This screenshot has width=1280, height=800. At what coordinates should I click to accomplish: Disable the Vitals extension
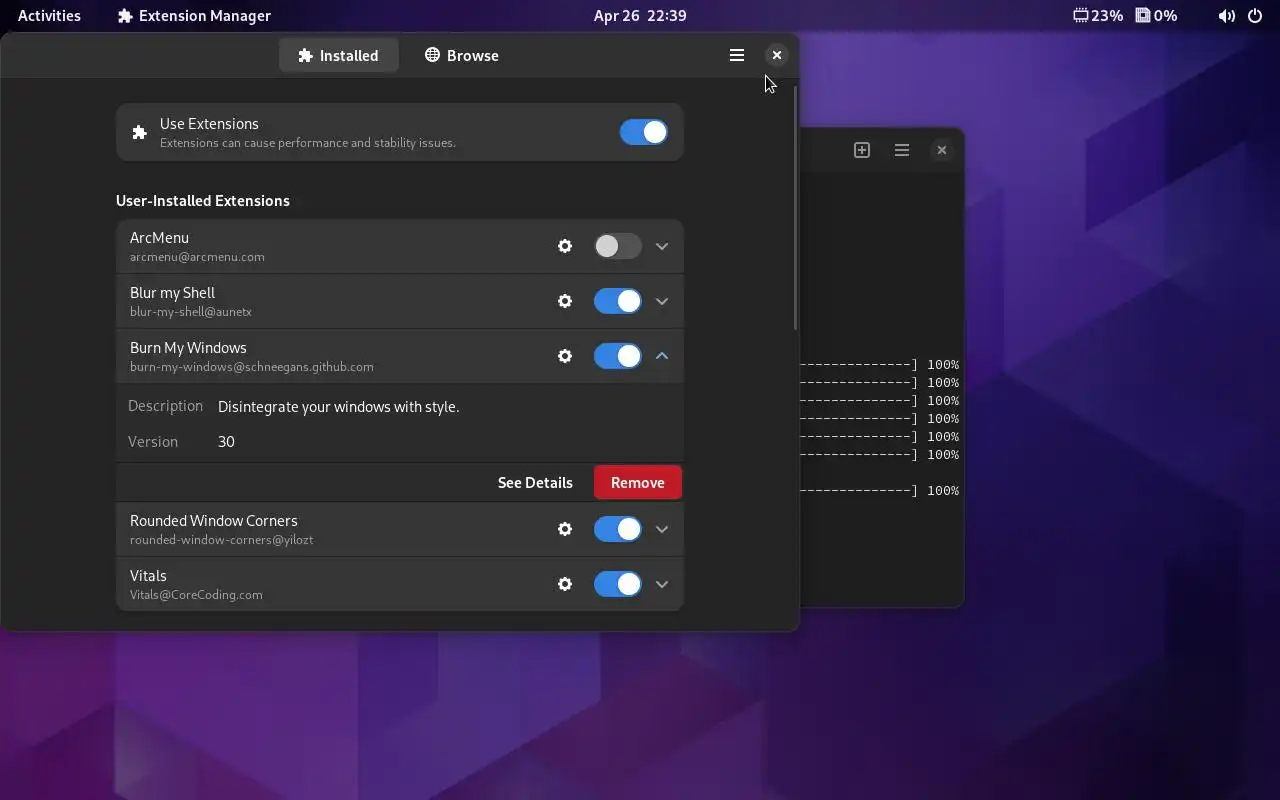(617, 584)
